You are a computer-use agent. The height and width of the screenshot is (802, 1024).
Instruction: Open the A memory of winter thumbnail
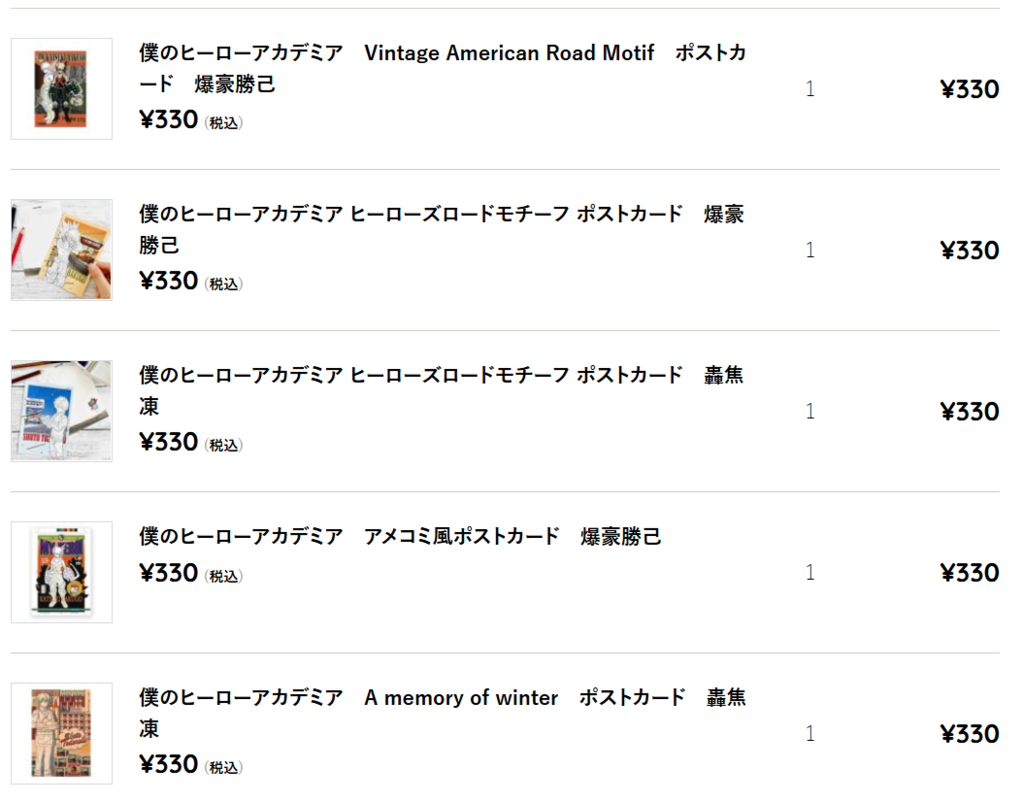[x=61, y=733]
